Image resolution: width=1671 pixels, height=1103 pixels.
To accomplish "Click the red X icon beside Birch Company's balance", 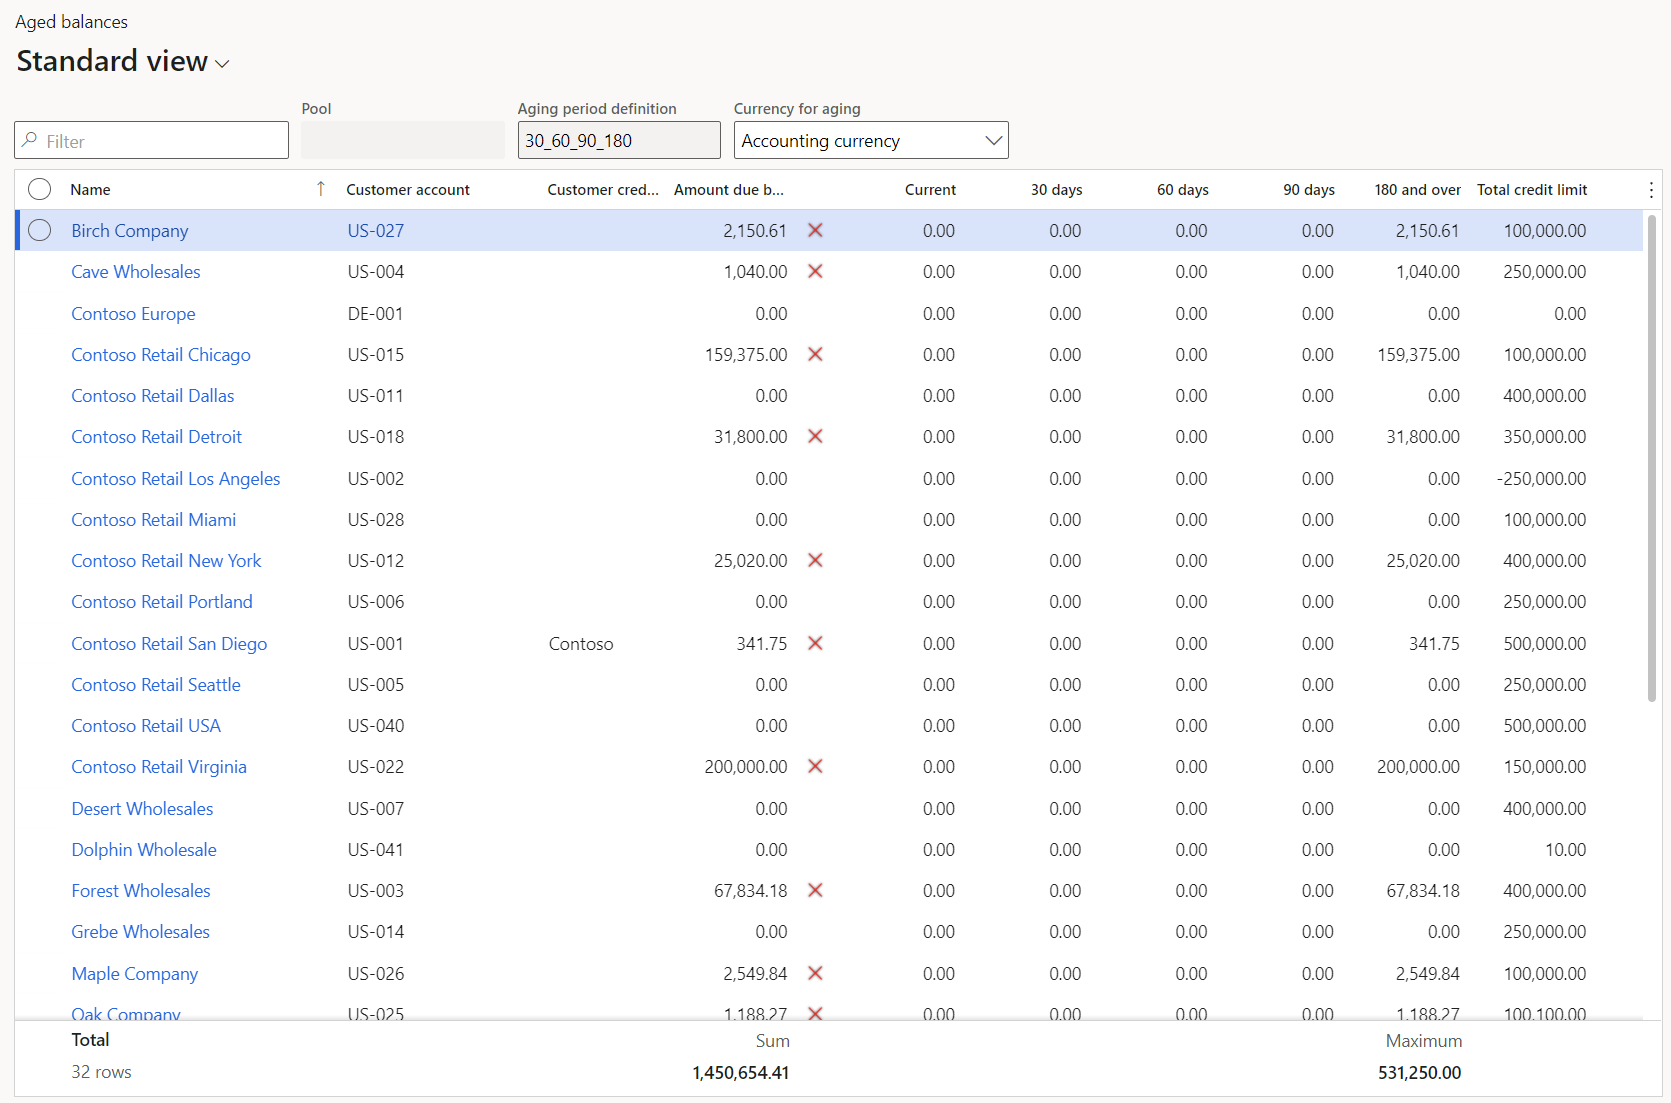I will coord(815,230).
